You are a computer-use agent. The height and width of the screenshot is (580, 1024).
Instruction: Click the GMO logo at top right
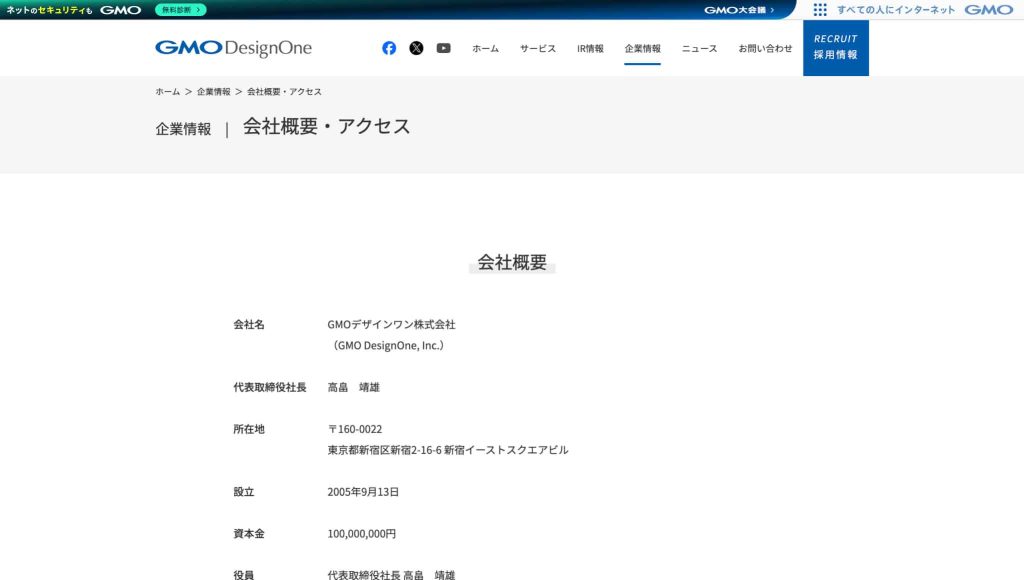click(x=988, y=10)
